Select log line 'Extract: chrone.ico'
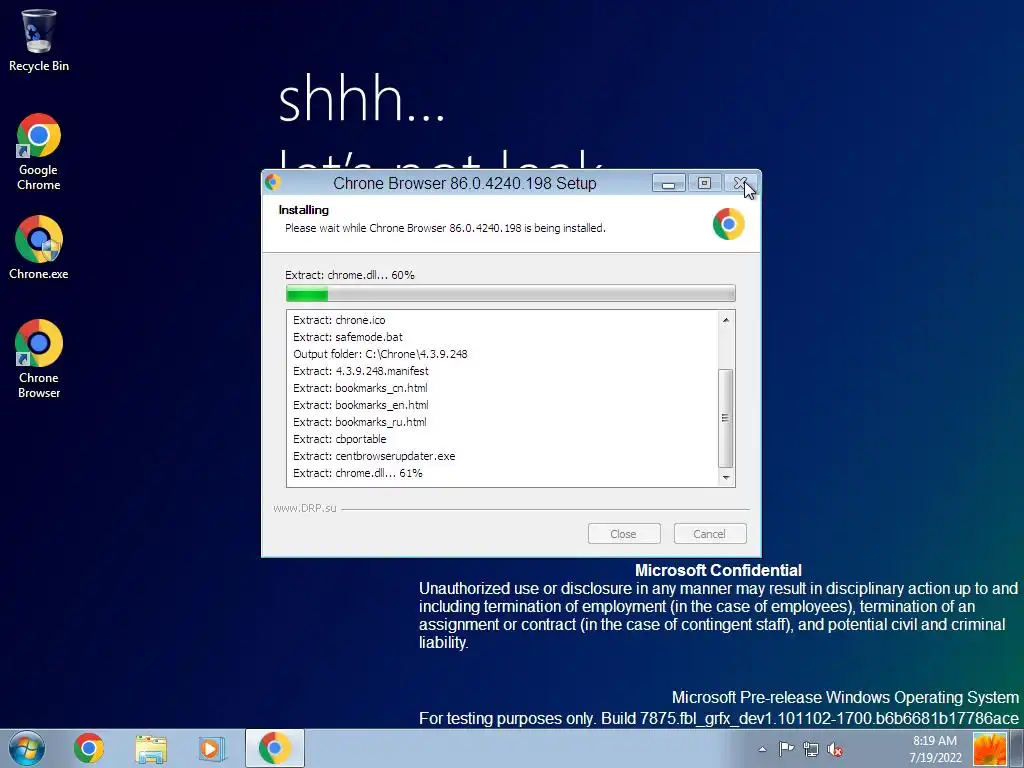Image resolution: width=1024 pixels, height=768 pixels. [339, 320]
